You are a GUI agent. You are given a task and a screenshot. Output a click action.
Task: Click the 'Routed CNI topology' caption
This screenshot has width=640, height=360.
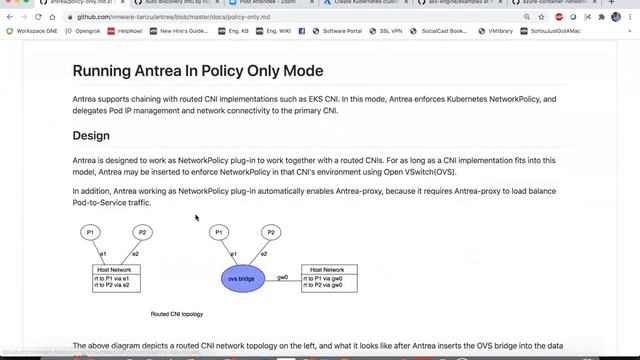point(177,314)
